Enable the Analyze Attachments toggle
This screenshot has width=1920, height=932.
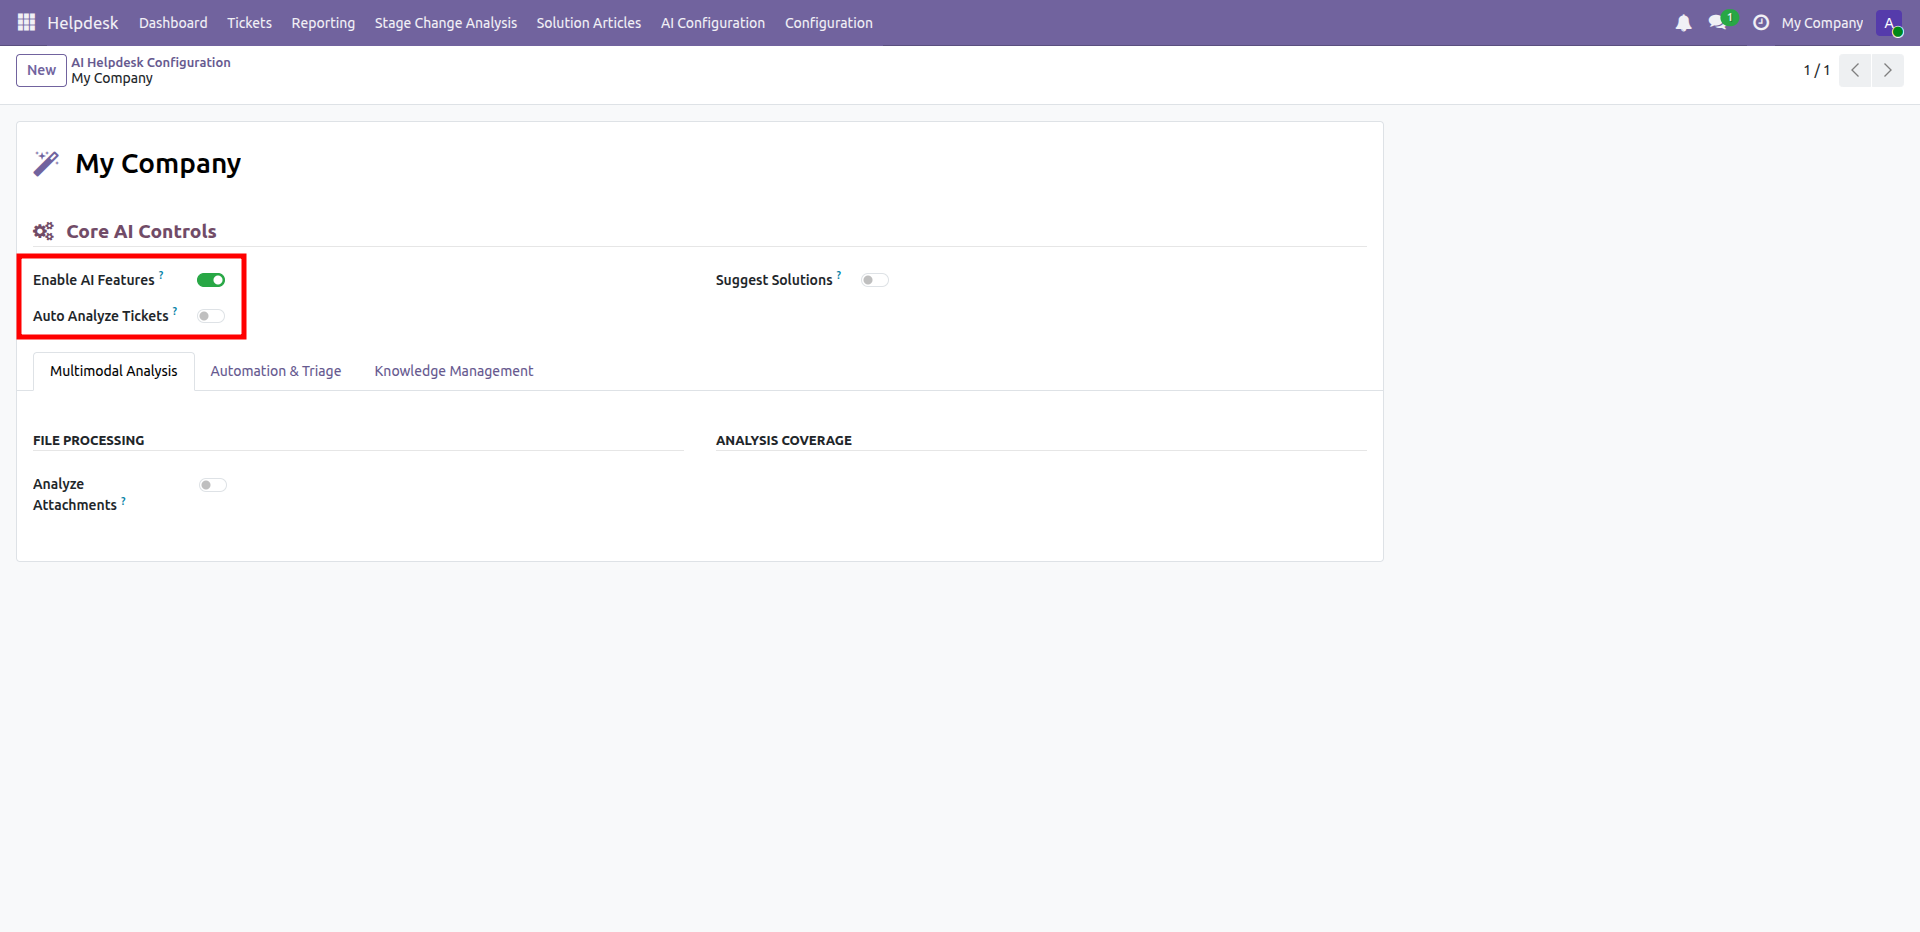click(x=213, y=485)
